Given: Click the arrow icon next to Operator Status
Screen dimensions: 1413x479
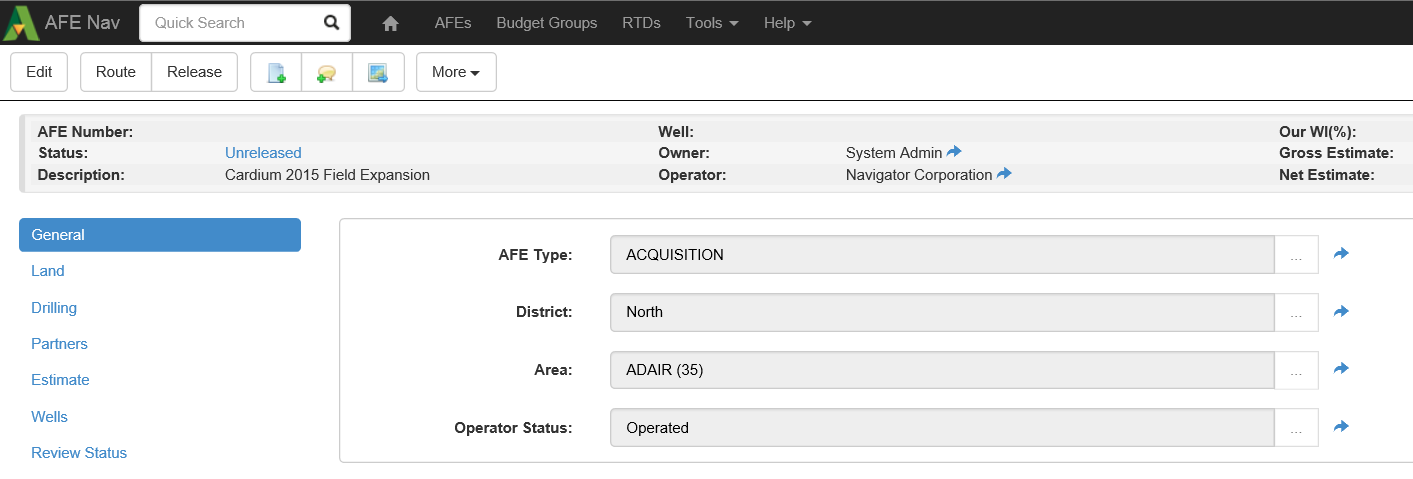Looking at the screenshot, I should click(1341, 427).
